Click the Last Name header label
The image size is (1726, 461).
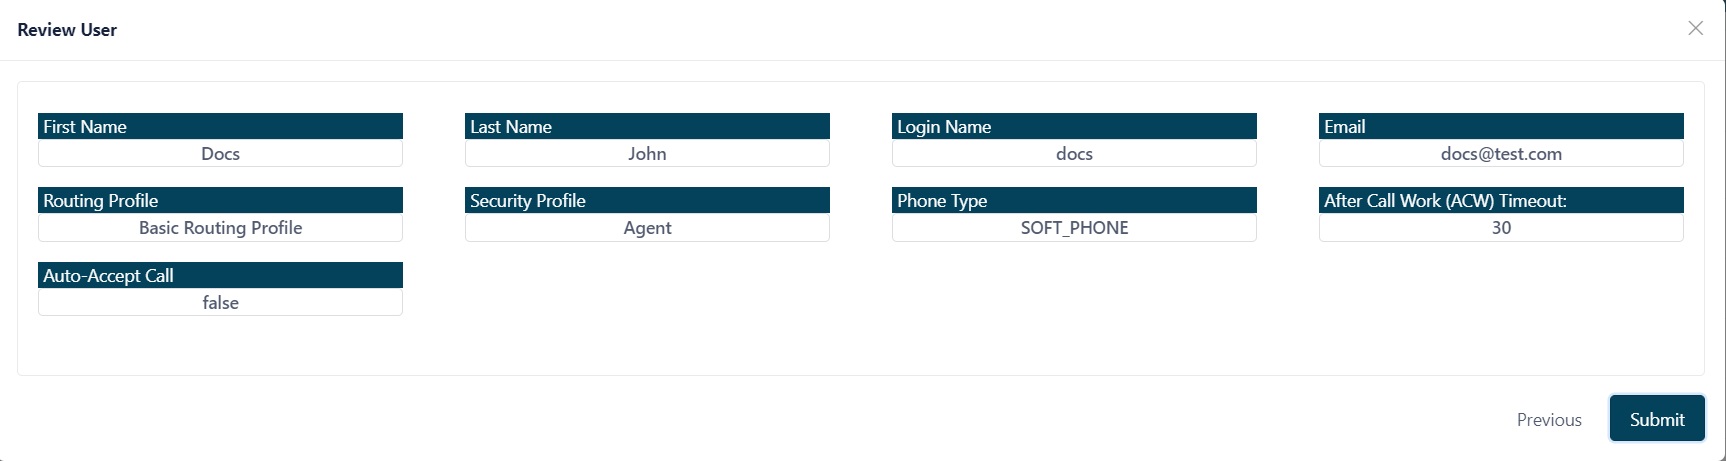click(511, 126)
